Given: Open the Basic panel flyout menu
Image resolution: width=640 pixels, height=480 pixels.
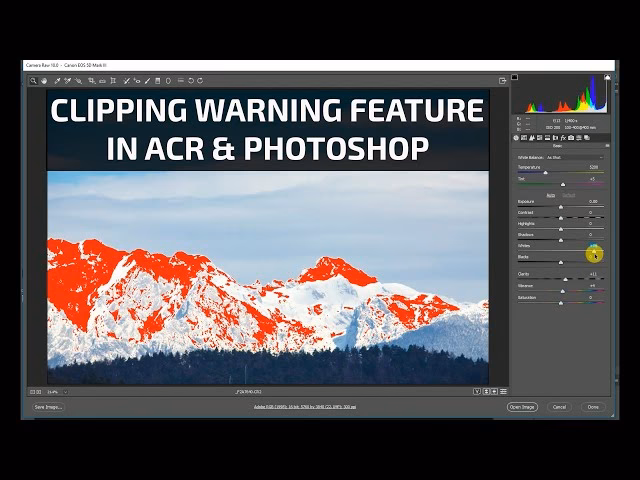Looking at the screenshot, I should 607,146.
